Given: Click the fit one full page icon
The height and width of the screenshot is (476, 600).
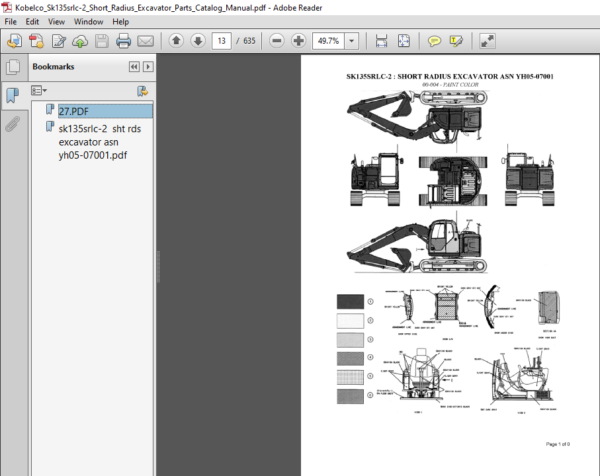Looking at the screenshot, I should (404, 41).
